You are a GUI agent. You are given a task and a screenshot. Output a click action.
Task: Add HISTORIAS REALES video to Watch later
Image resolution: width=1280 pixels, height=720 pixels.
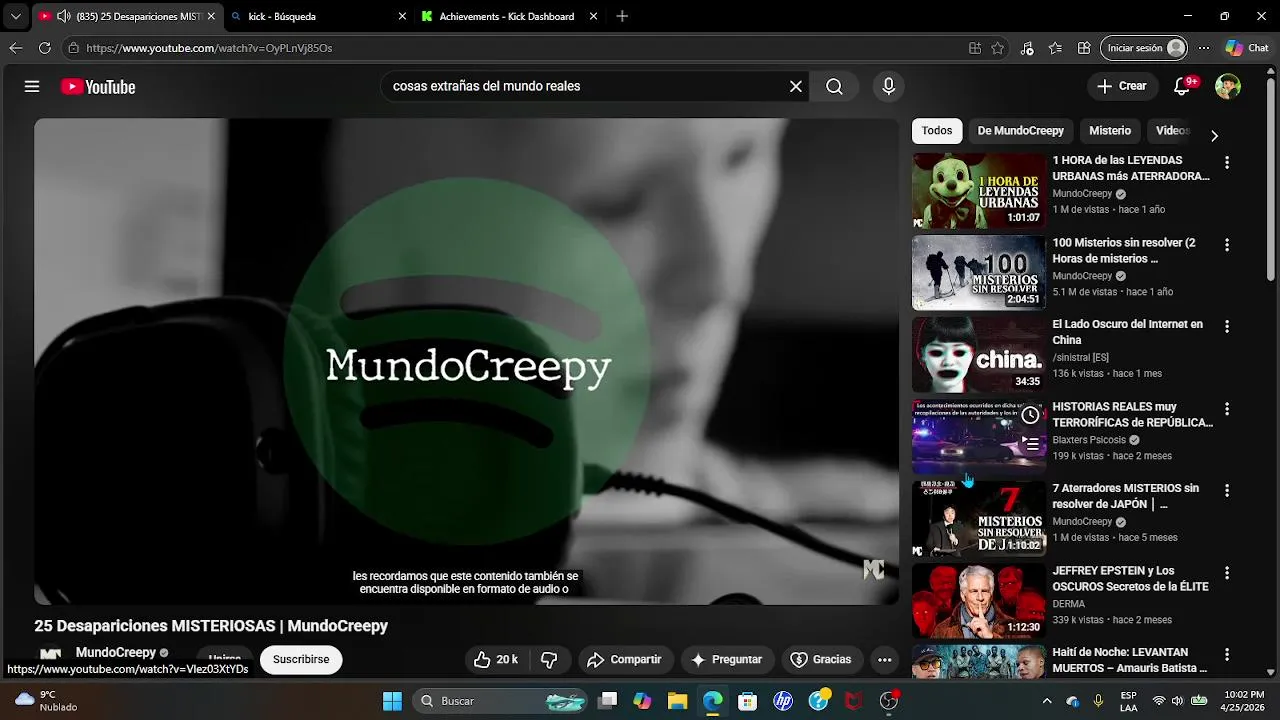tap(1030, 415)
